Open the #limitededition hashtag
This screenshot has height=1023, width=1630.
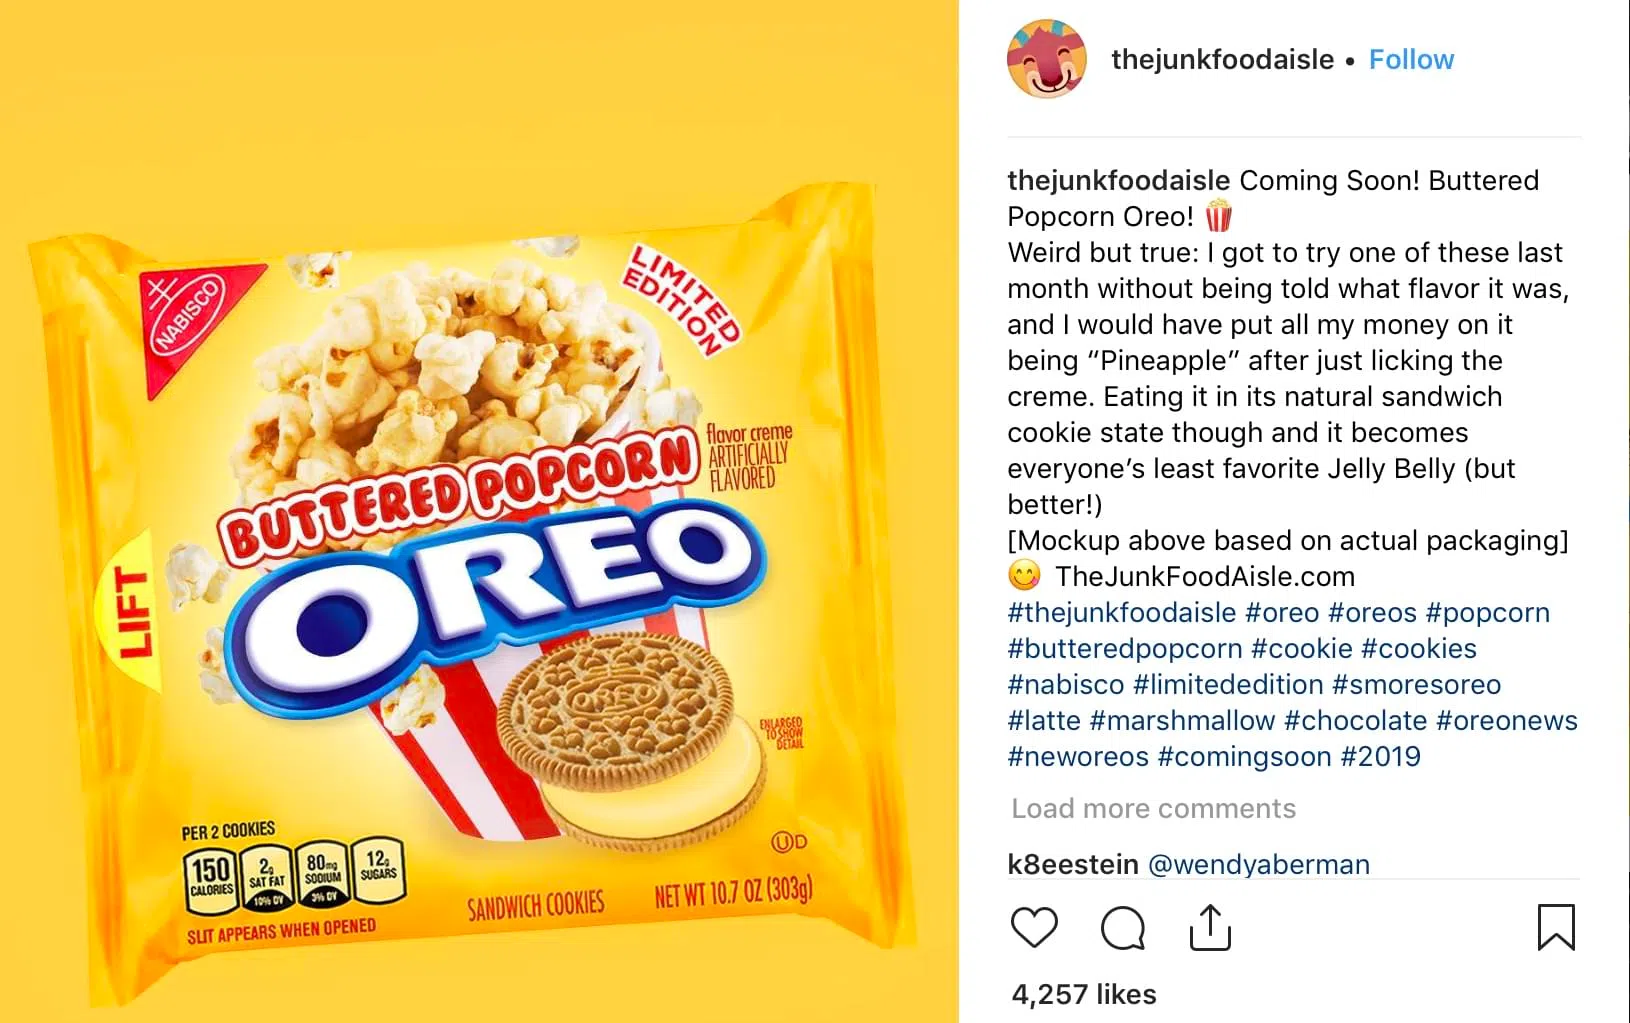point(1228,684)
